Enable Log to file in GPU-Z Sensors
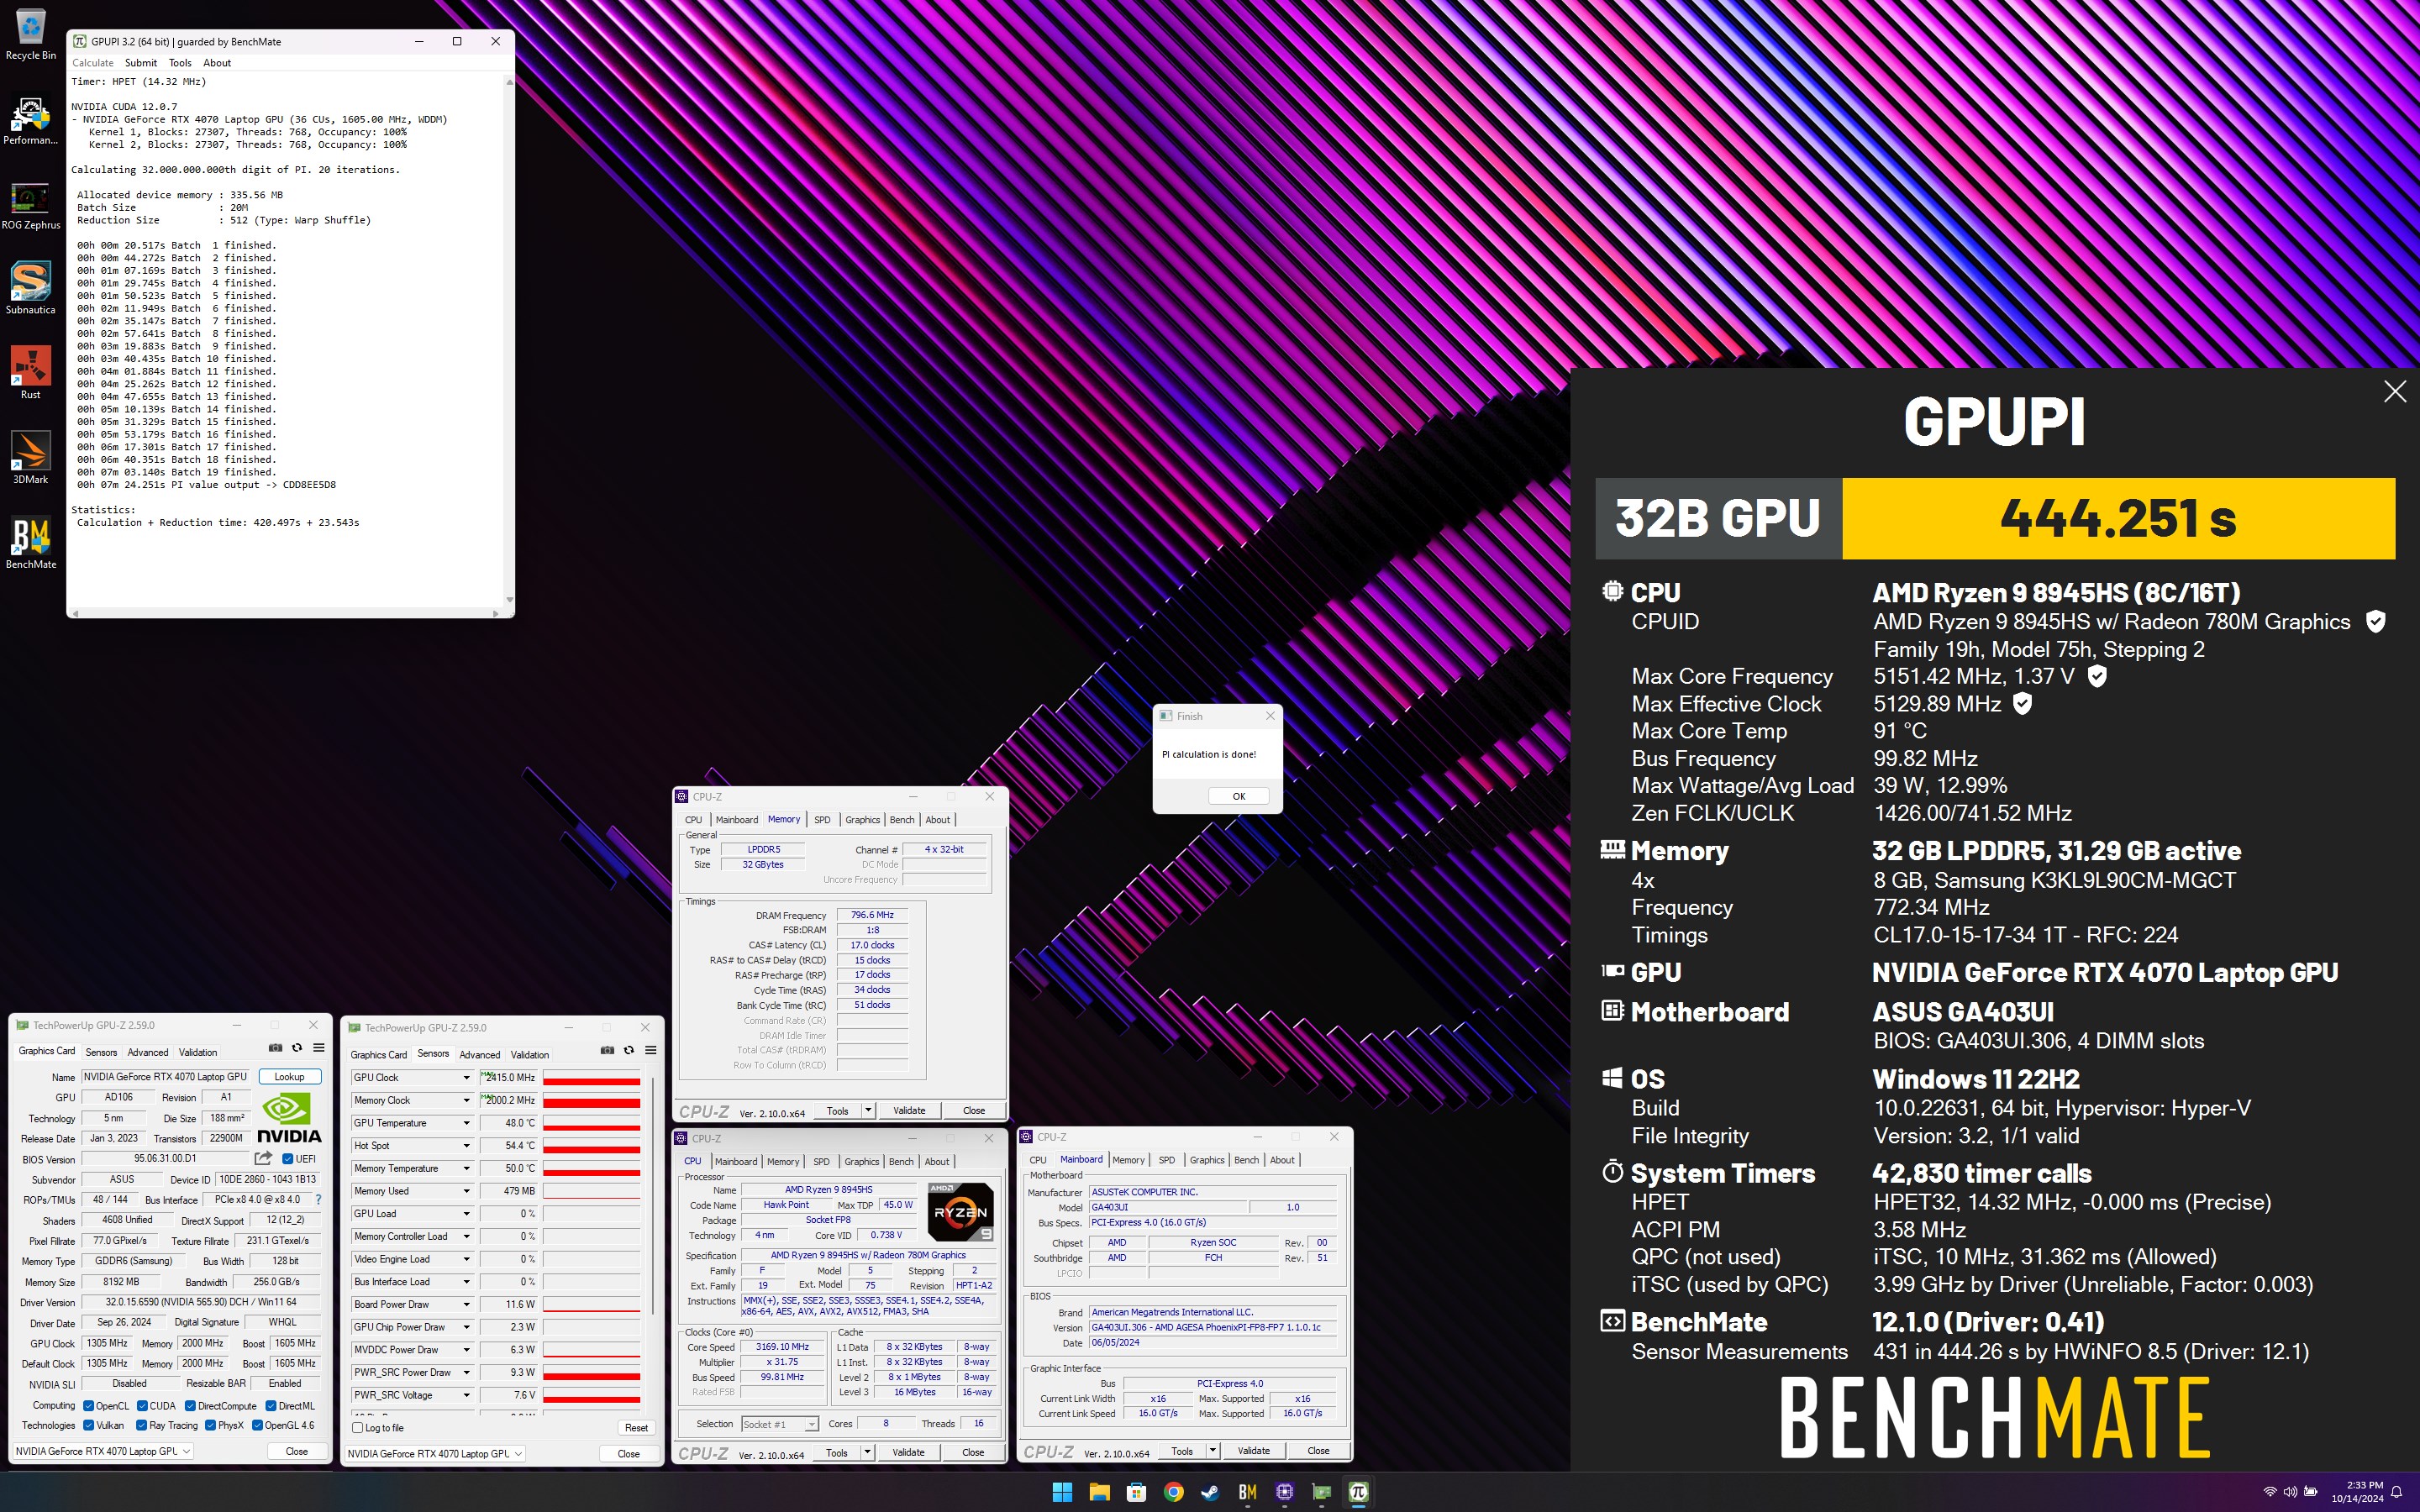 pos(358,1427)
